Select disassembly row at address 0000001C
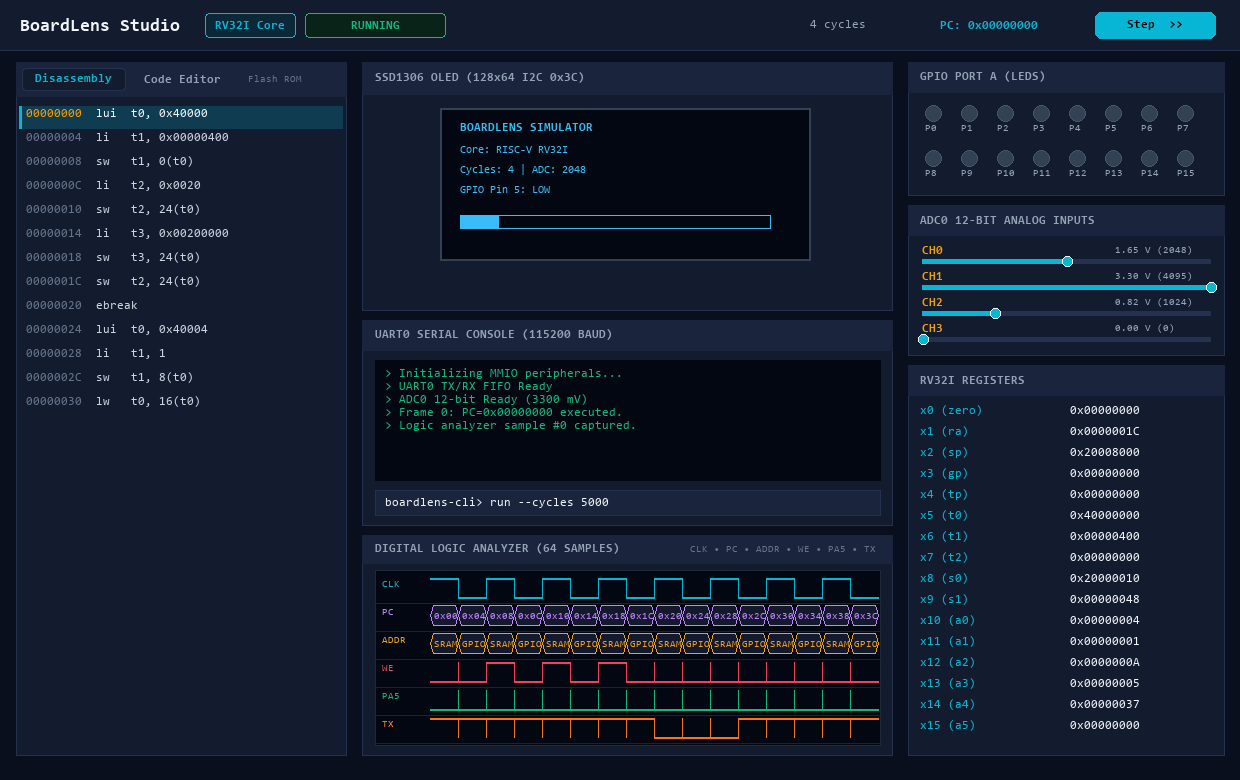Image resolution: width=1240 pixels, height=780 pixels. coord(181,281)
